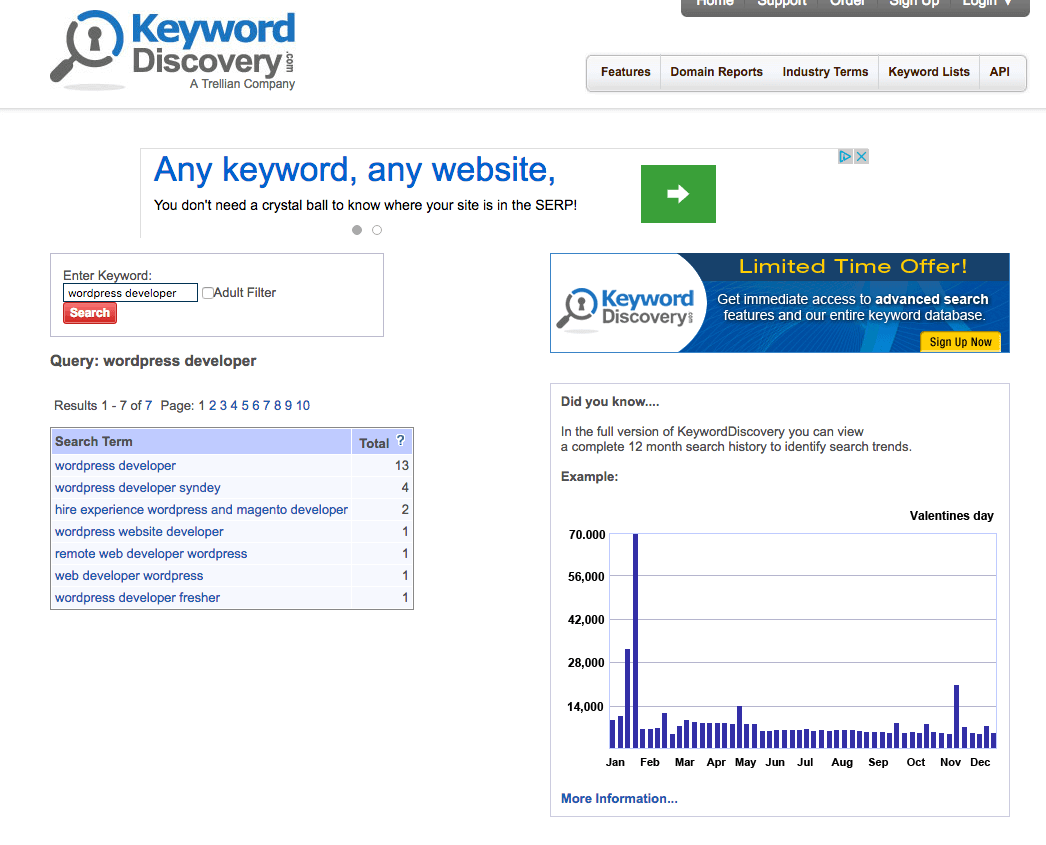Go to results page 10
This screenshot has width=1046, height=845.
(x=303, y=405)
